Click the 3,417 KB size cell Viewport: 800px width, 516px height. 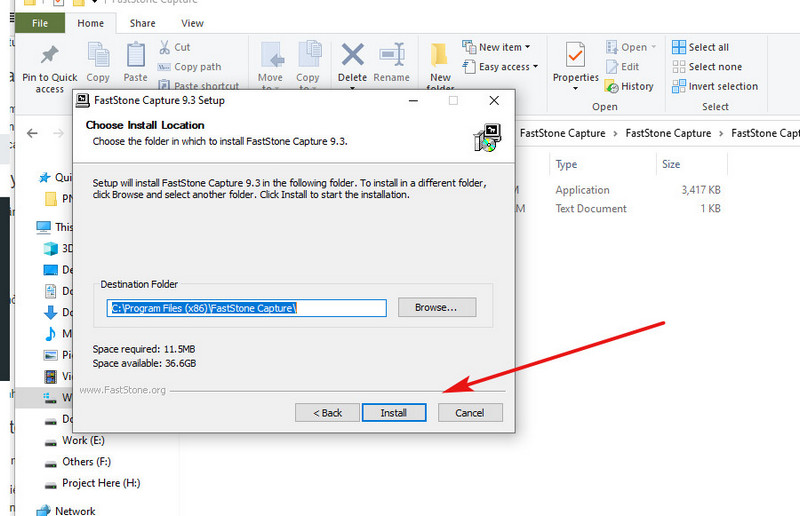701,190
